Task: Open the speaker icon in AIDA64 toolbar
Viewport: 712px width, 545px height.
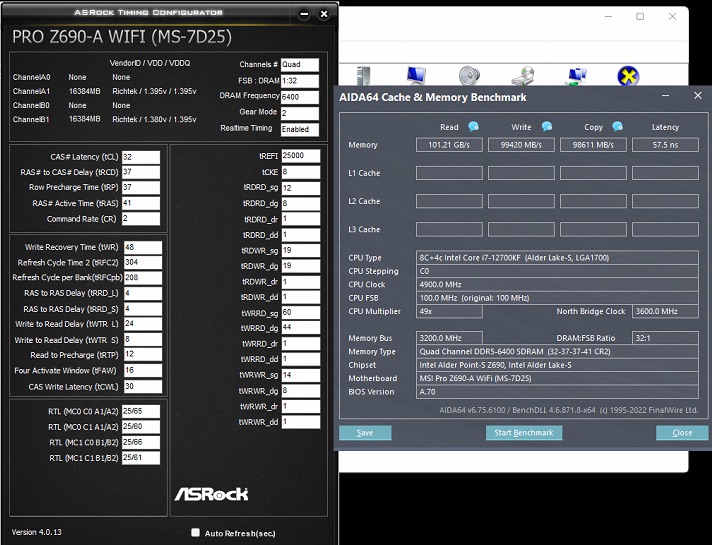Action: [x=469, y=76]
